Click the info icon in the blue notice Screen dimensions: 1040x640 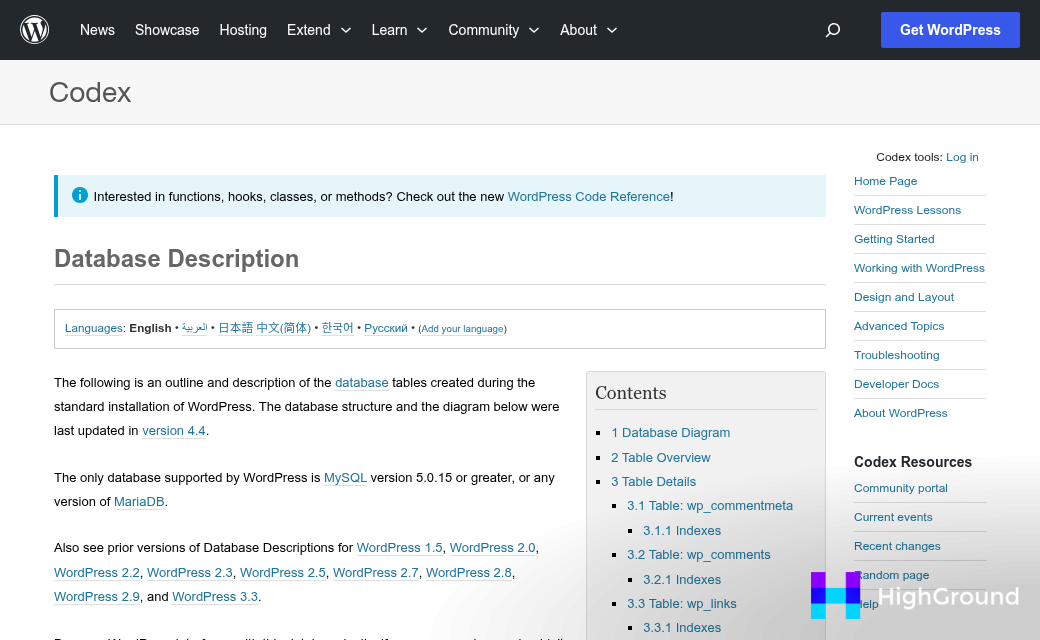click(x=80, y=195)
